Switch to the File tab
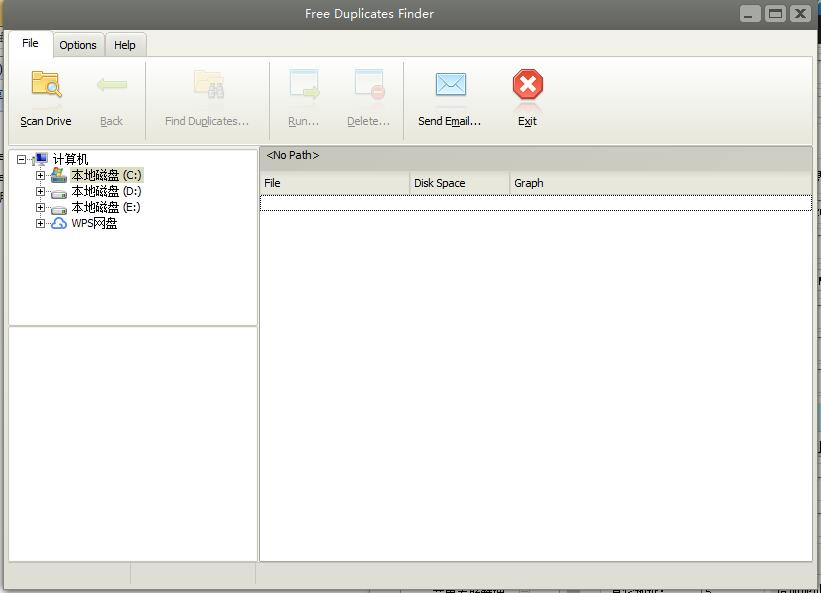 (31, 43)
